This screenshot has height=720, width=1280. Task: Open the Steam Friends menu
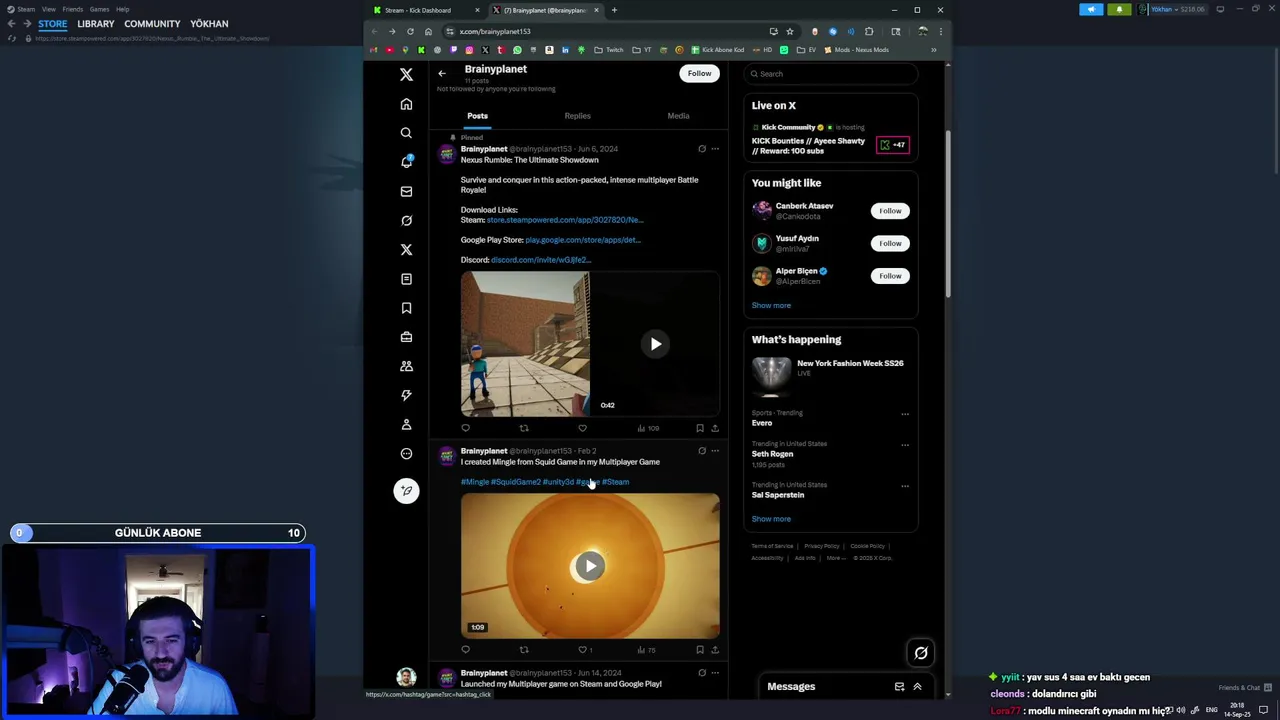point(73,9)
